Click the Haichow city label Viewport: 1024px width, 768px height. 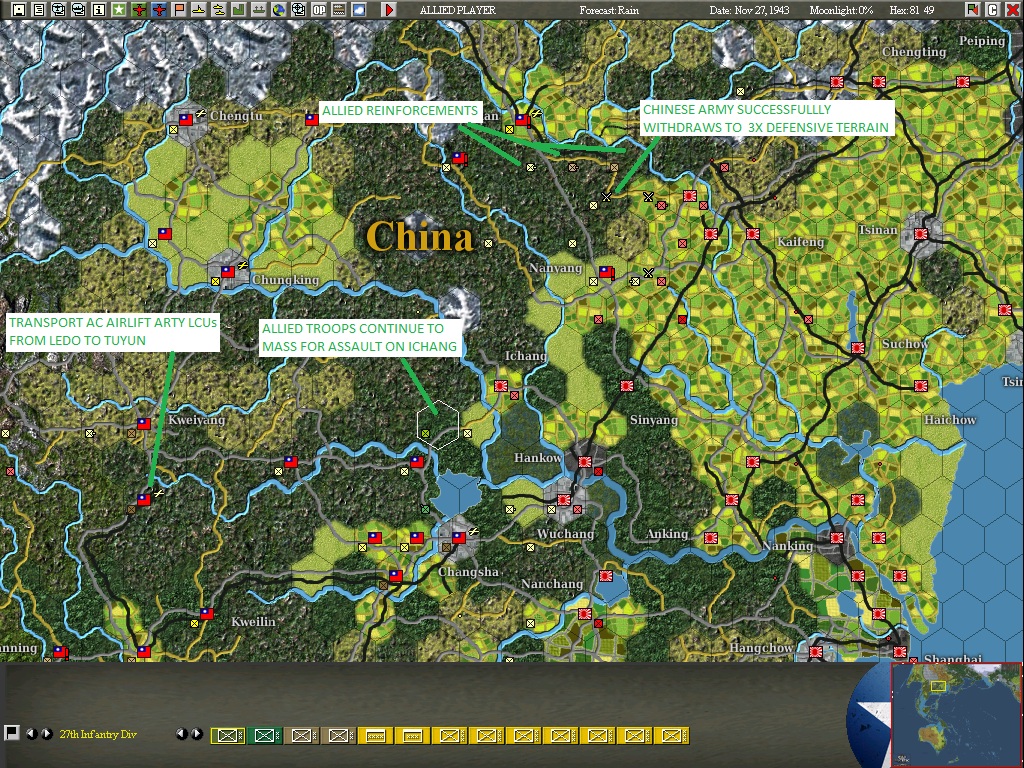tap(950, 419)
